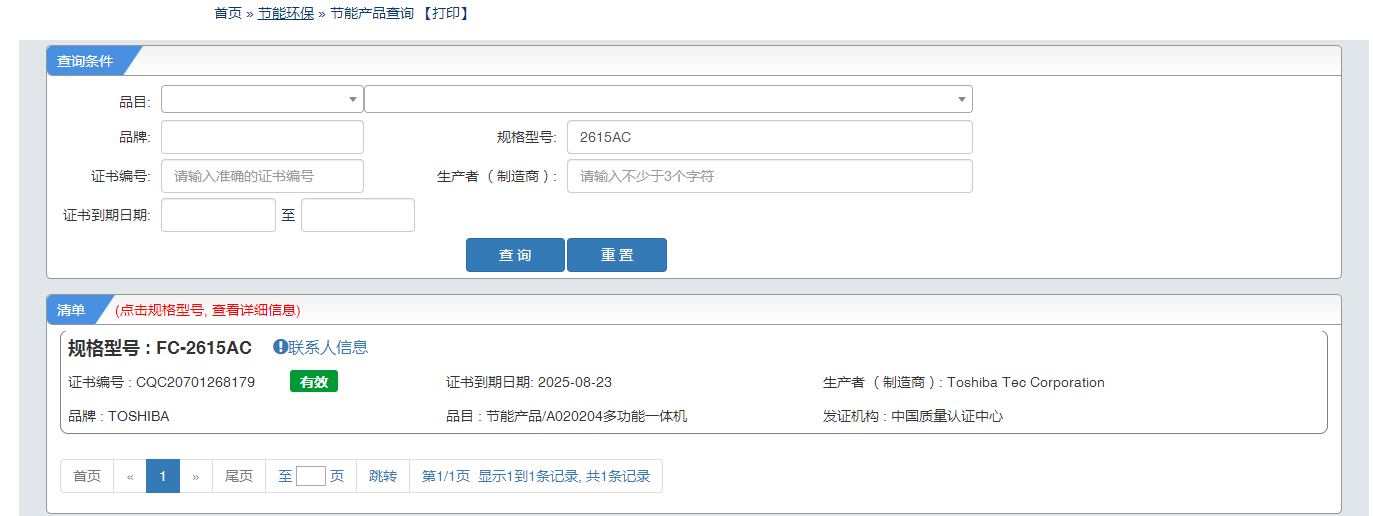Click the 证书到期日期 end date field

coord(358,215)
